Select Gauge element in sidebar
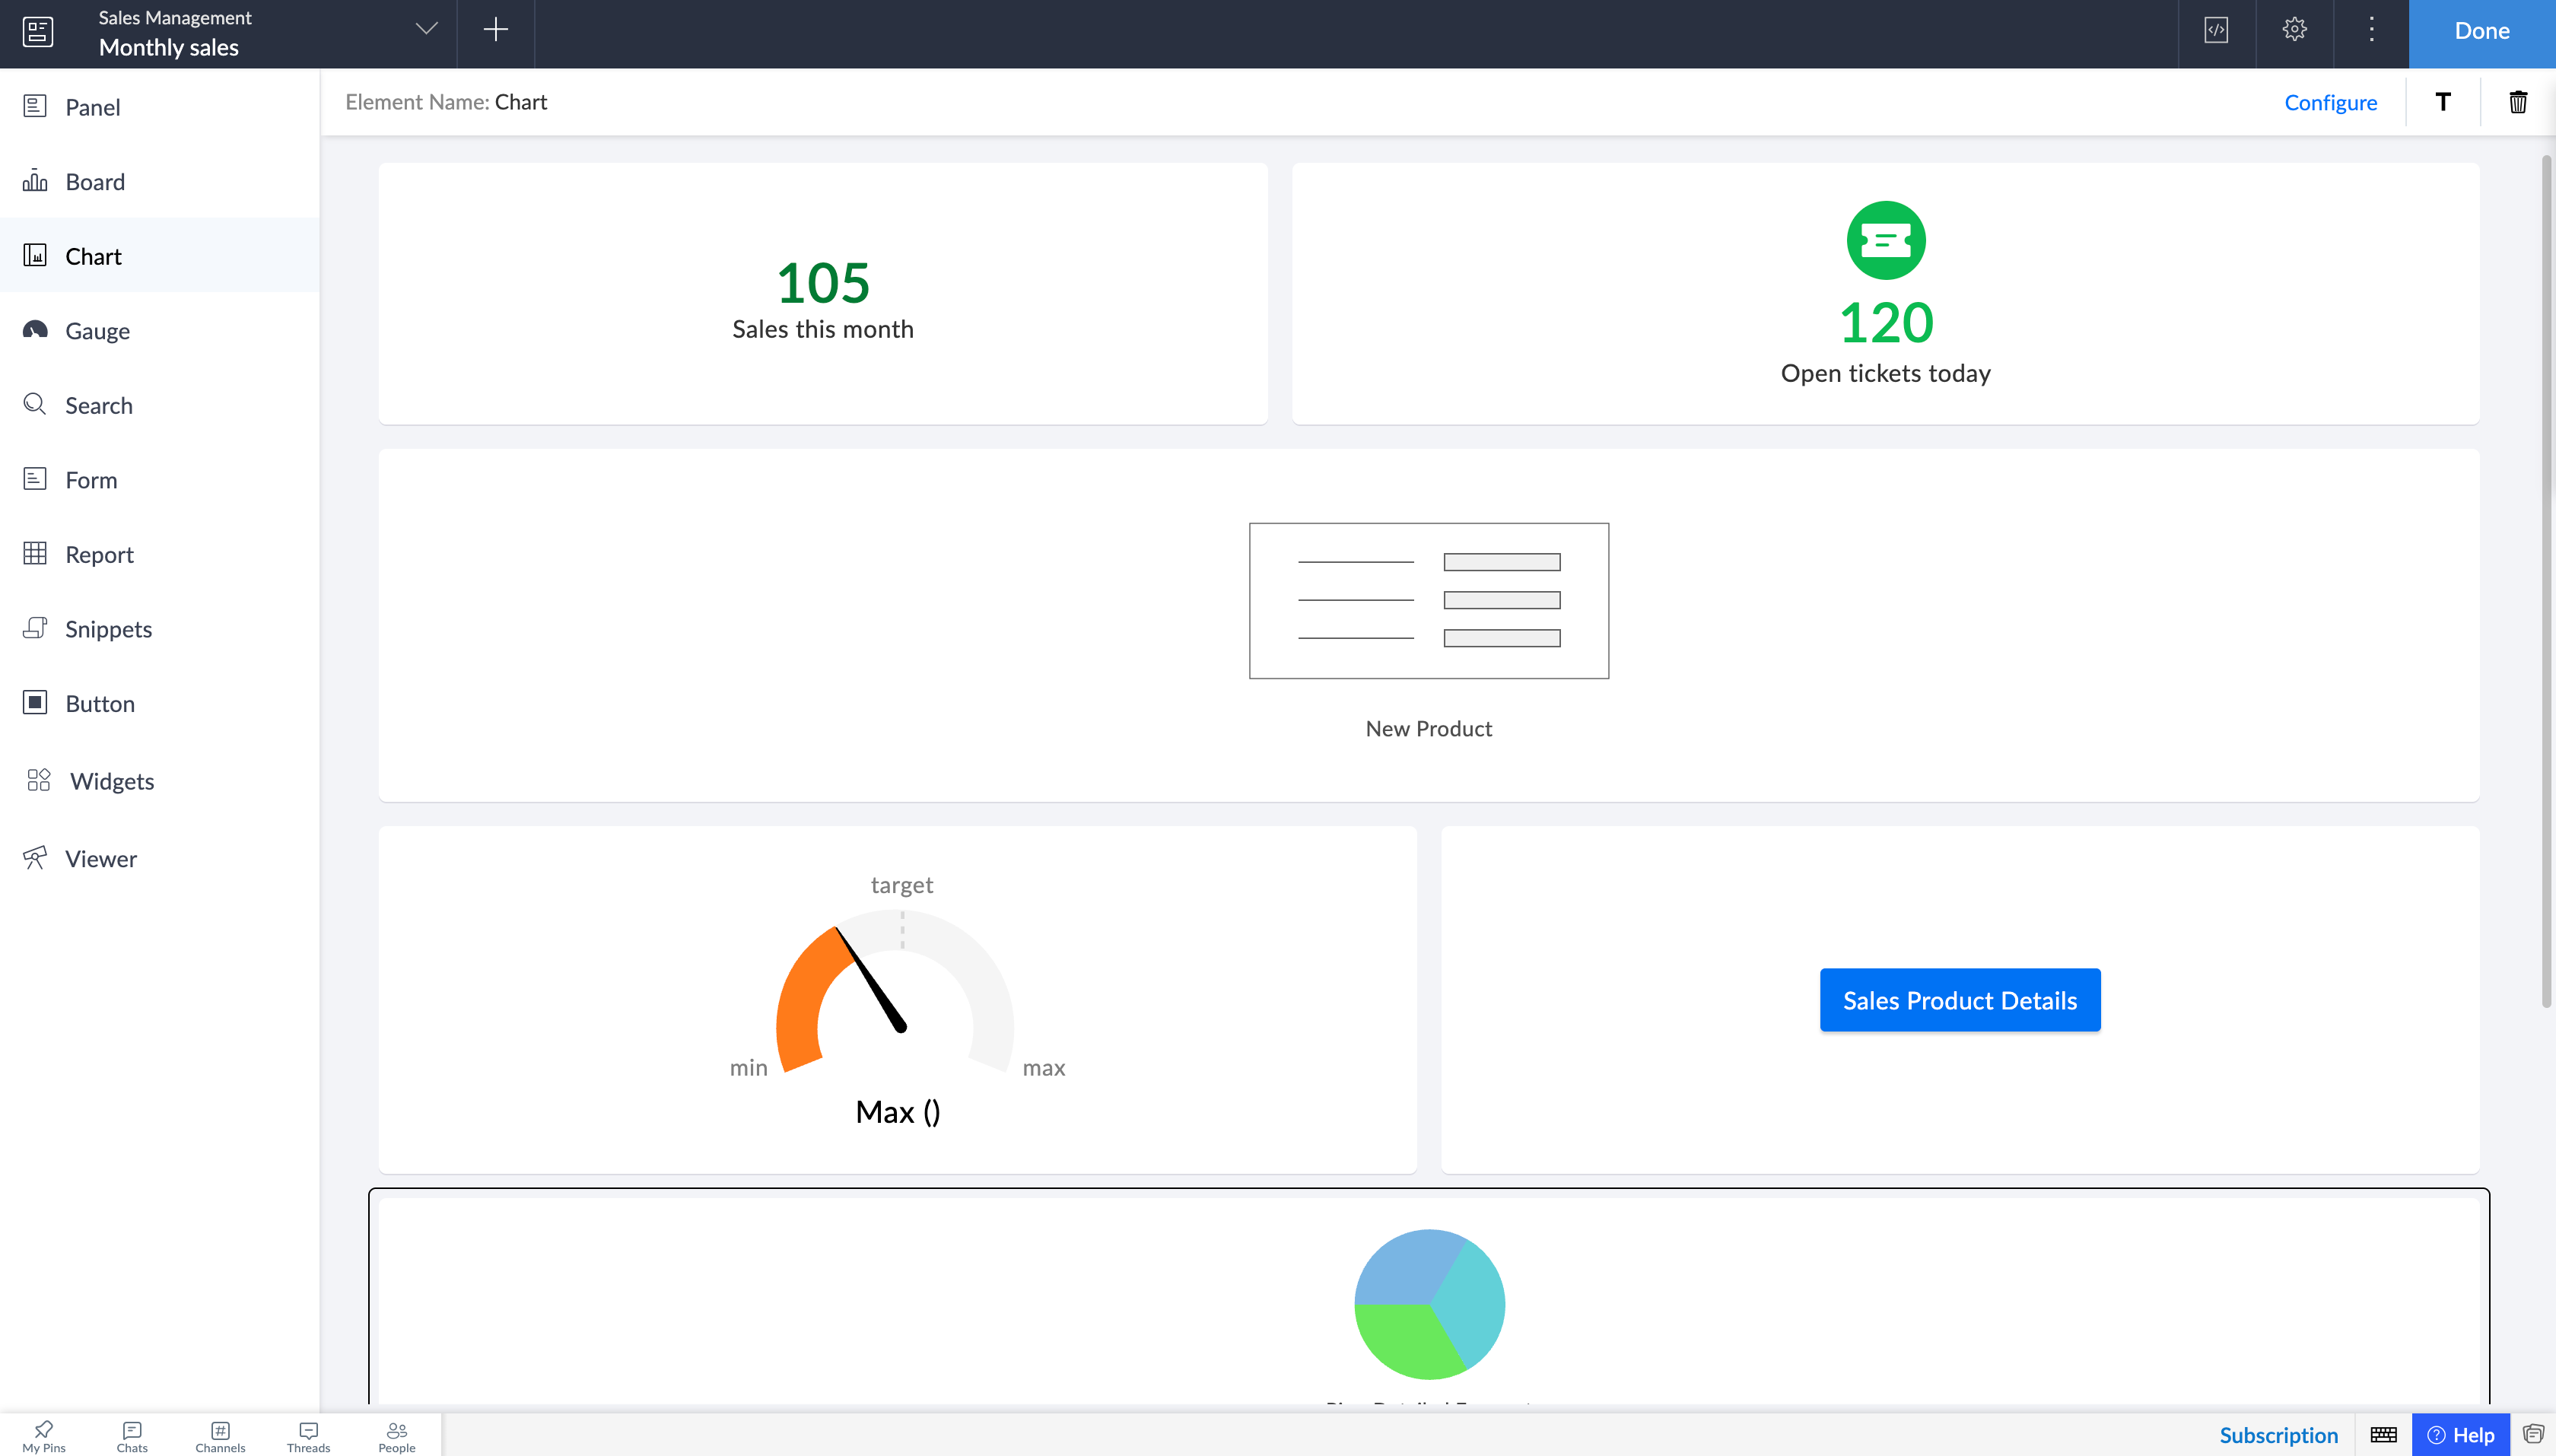Screen dimensions: 2556x1456 point(97,331)
